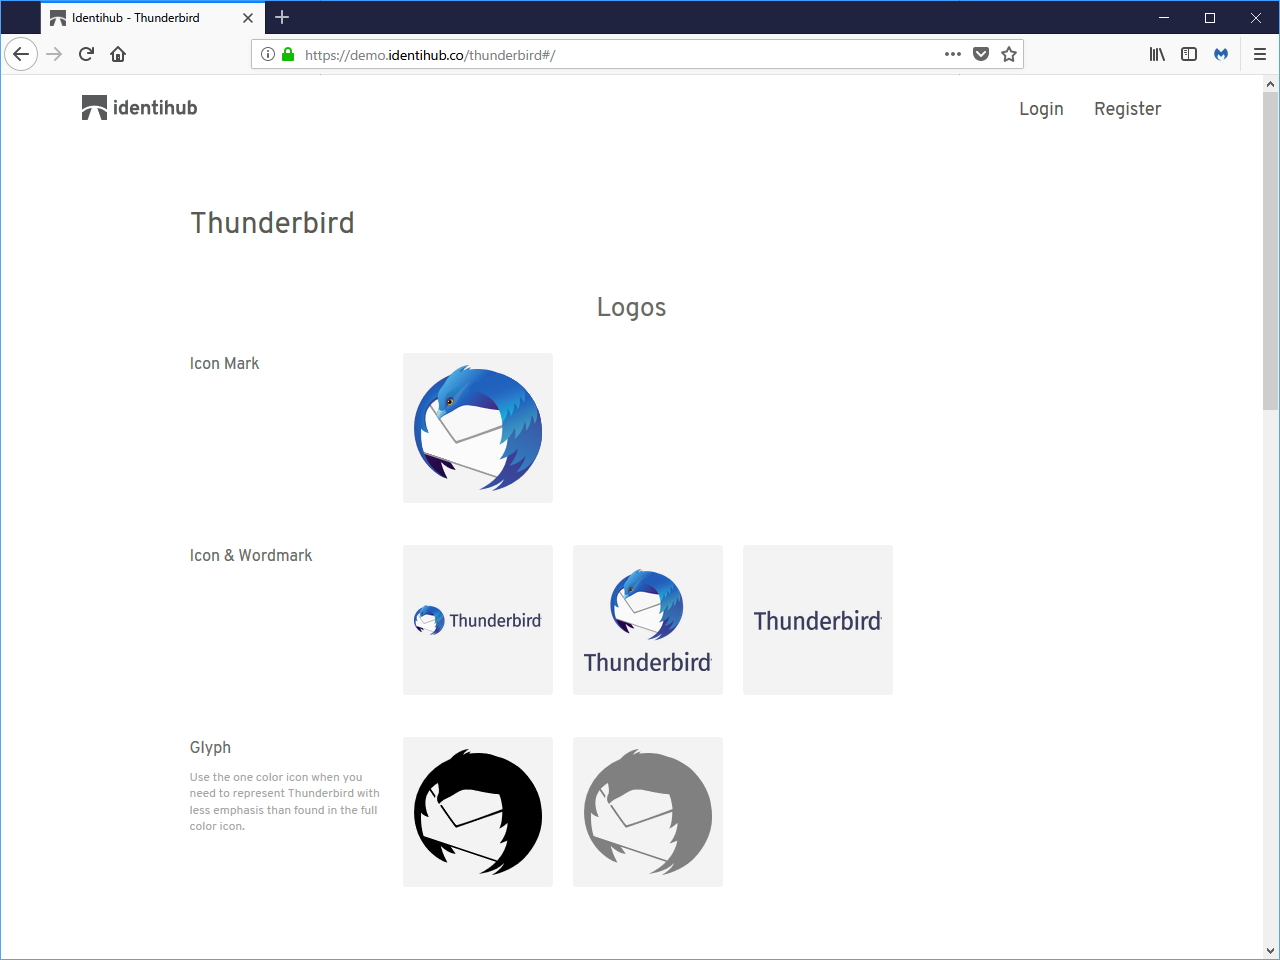Open page actions three-dot menu
The width and height of the screenshot is (1280, 960).
pos(953,54)
